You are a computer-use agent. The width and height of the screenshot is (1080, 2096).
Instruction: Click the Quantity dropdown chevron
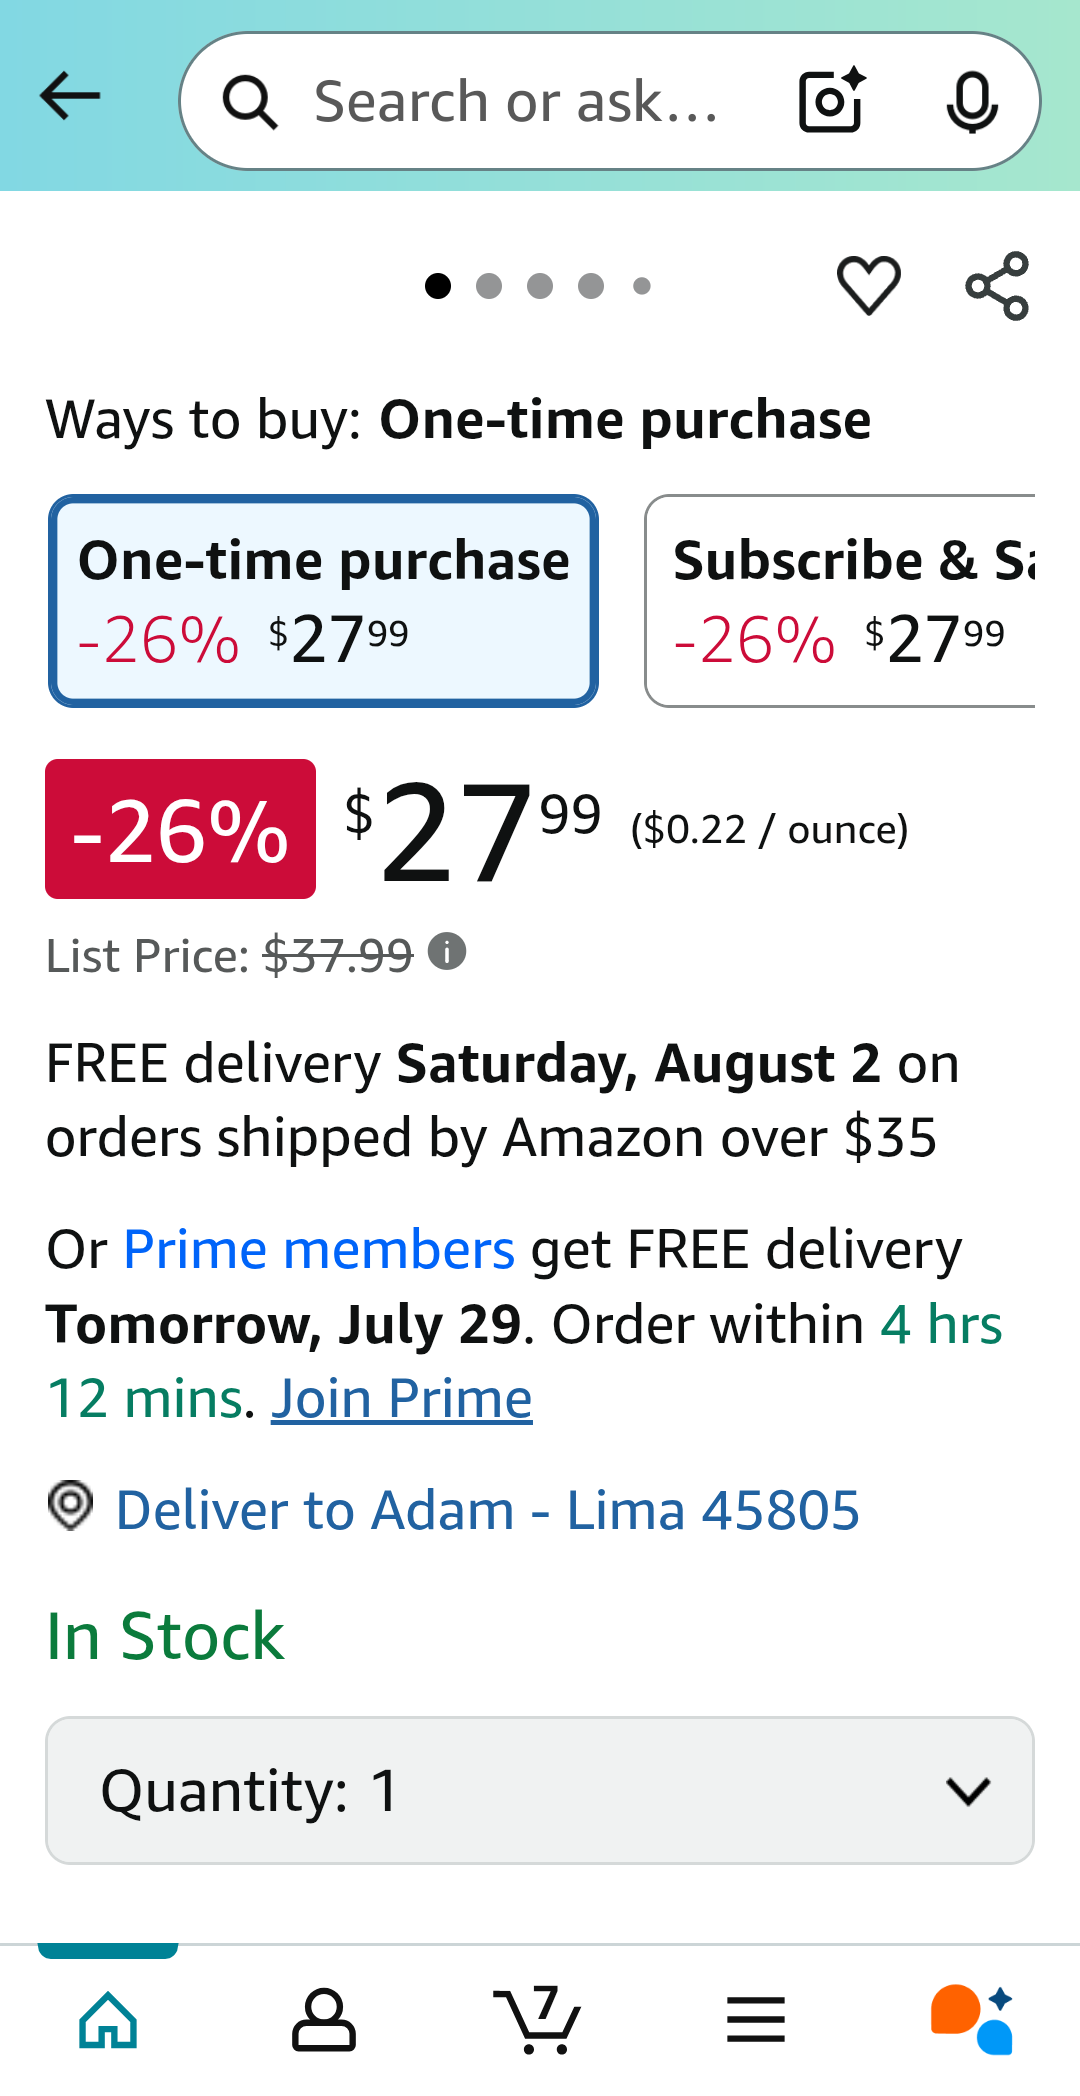click(968, 1791)
